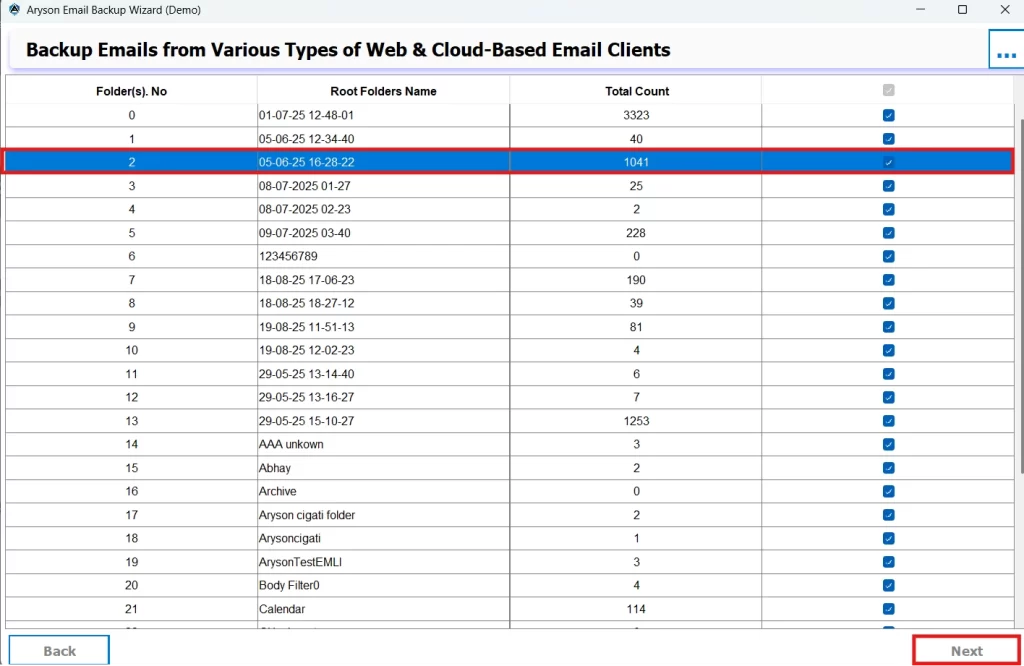The image size is (1024, 666).
Task: Close the Aryson Email Backup Wizard
Action: click(x=1004, y=10)
